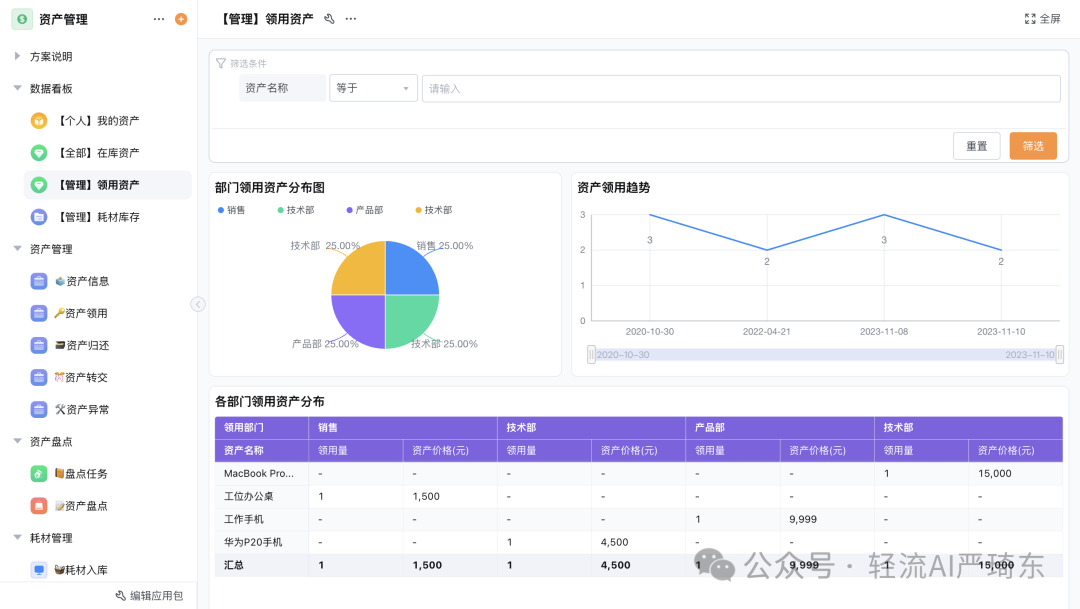Open the 资产信息 sidebar item
This screenshot has height=609, width=1080.
(86, 281)
